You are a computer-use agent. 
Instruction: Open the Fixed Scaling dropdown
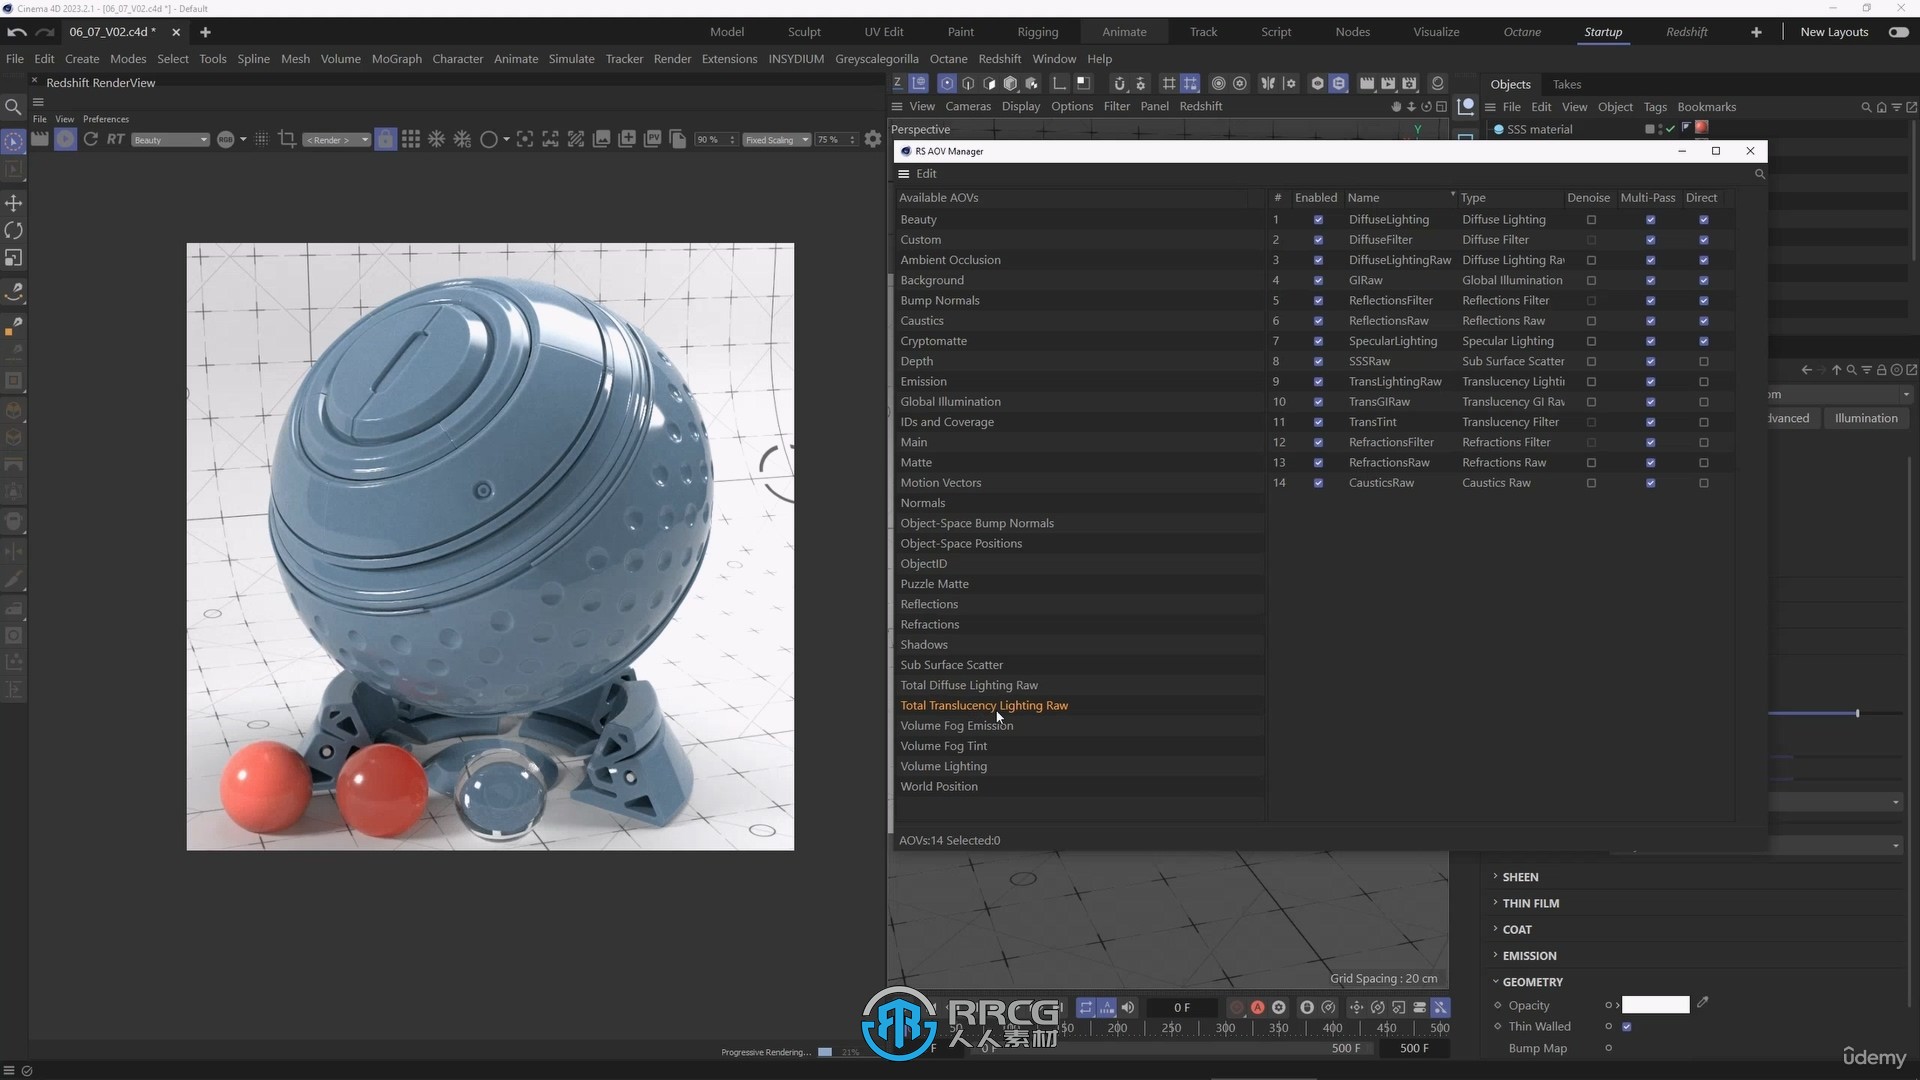tap(776, 140)
